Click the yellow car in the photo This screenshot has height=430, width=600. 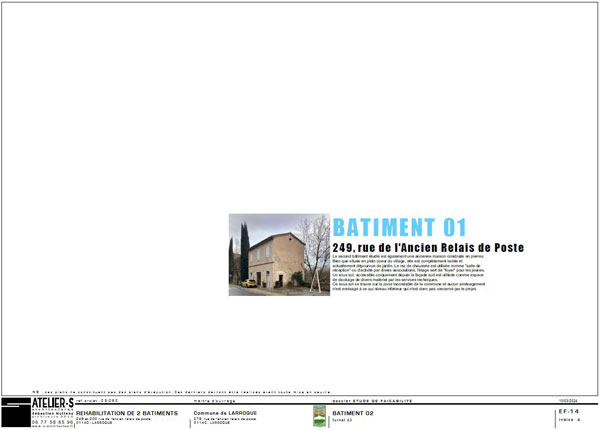(247, 283)
